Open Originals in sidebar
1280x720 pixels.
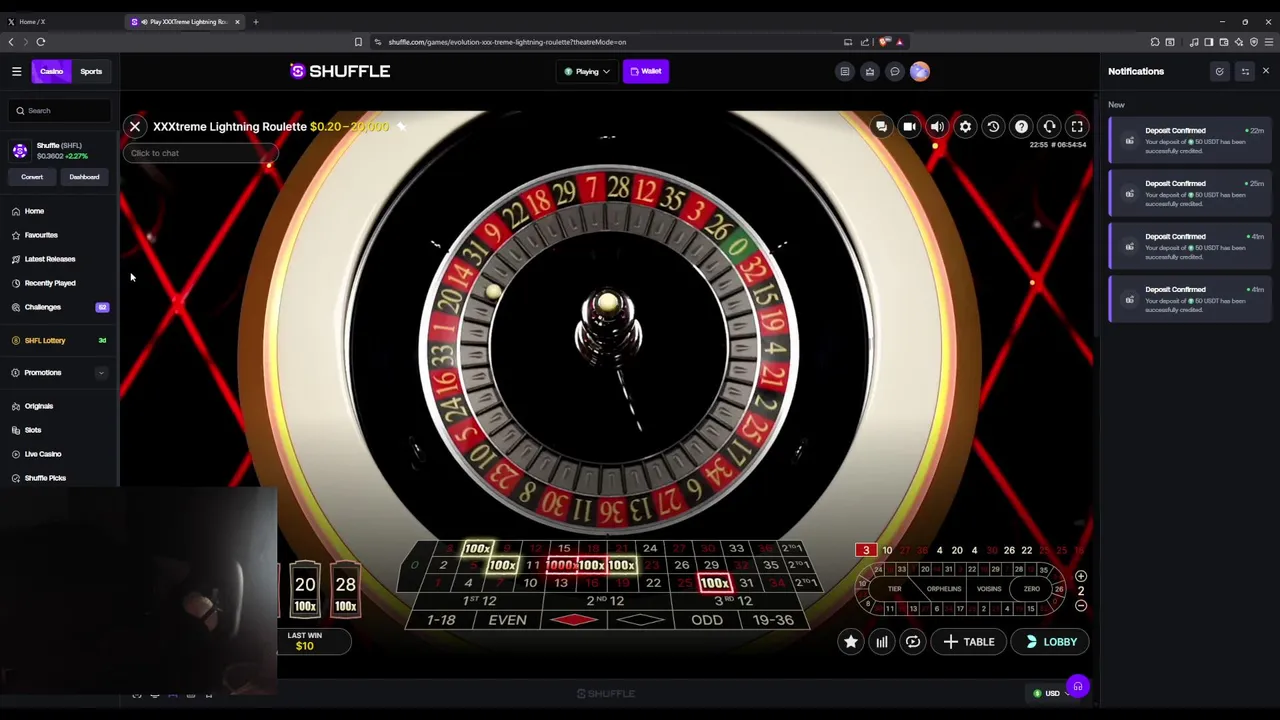[39, 406]
